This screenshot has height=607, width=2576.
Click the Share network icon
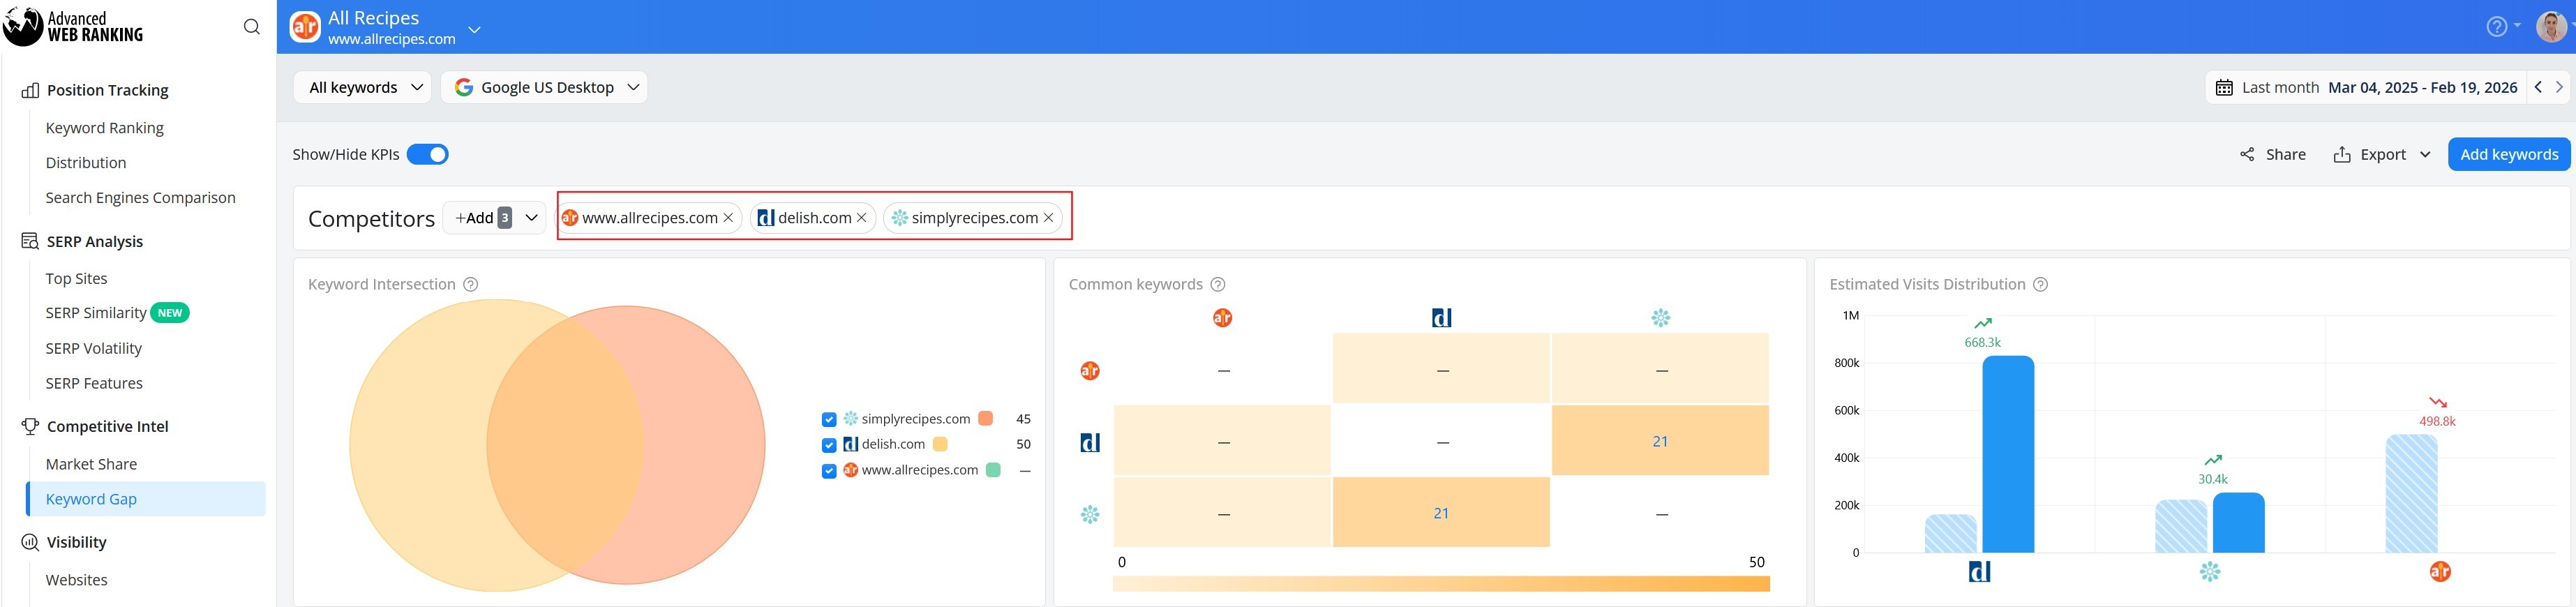2247,154
